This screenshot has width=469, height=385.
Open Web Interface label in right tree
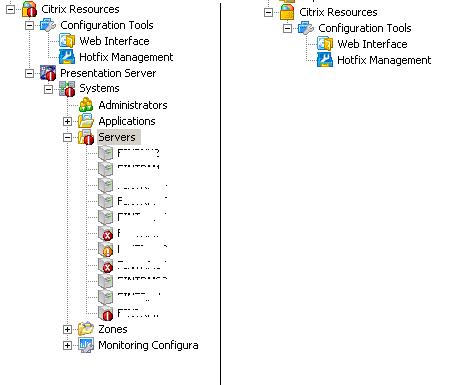[372, 44]
